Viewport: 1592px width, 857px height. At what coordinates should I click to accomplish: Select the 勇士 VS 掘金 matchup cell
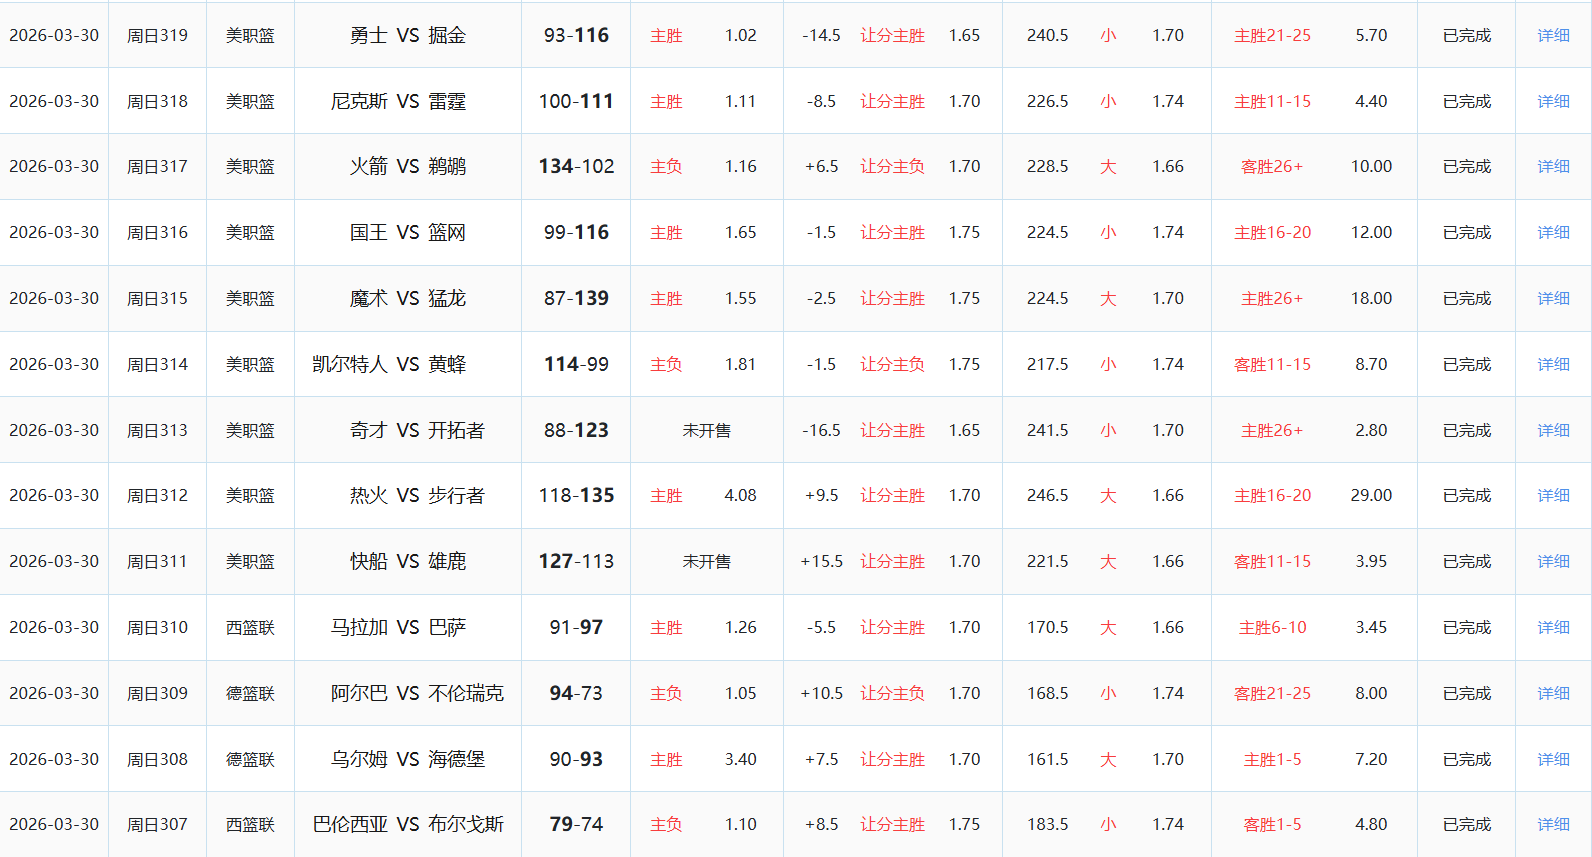coord(407,35)
